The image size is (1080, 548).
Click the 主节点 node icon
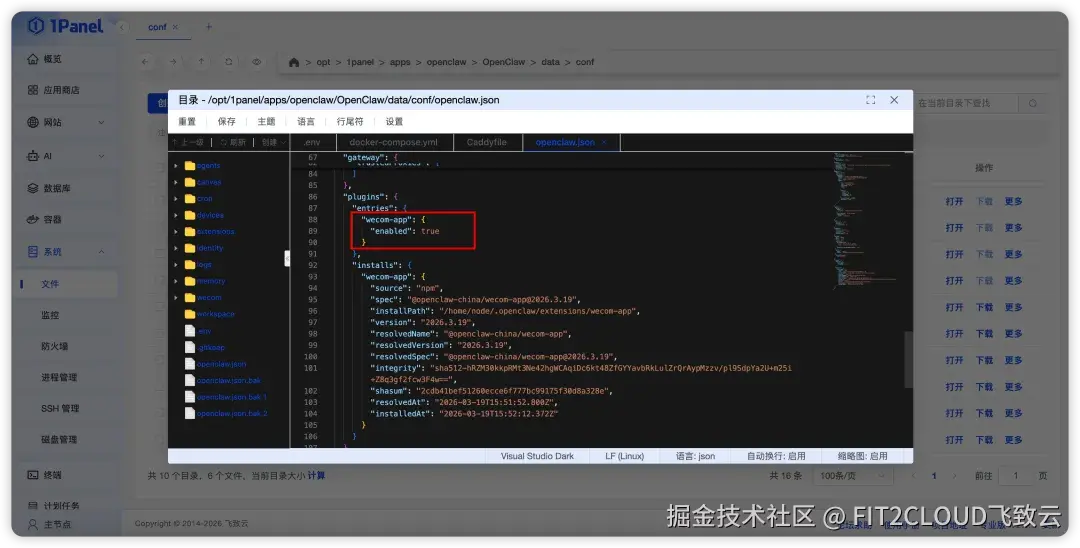[x=32, y=525]
